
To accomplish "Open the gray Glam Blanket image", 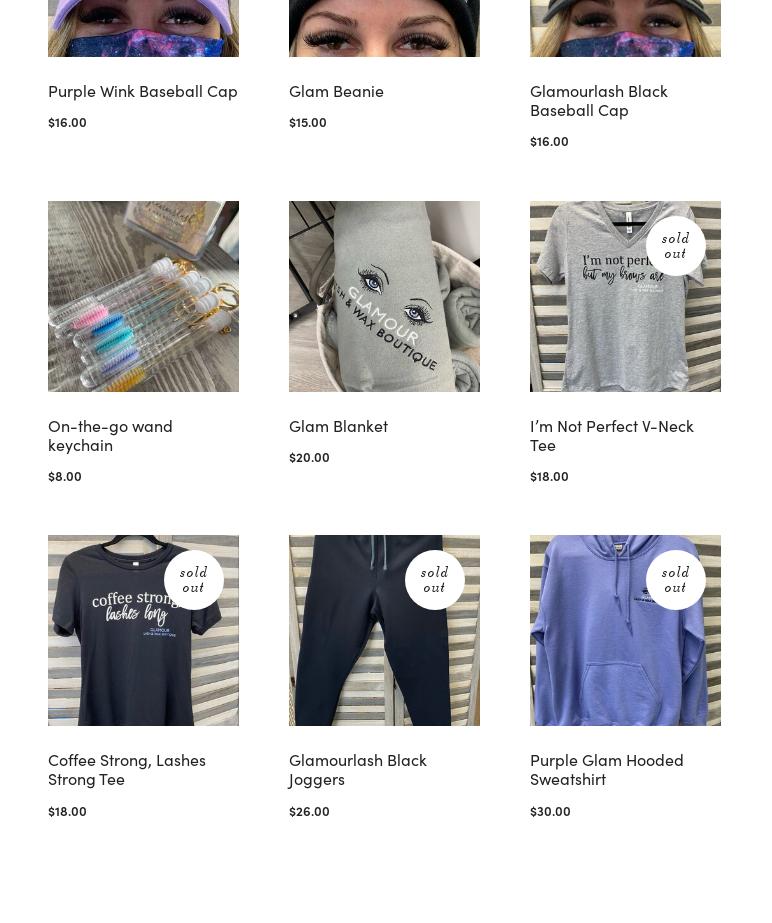I will click(384, 296).
